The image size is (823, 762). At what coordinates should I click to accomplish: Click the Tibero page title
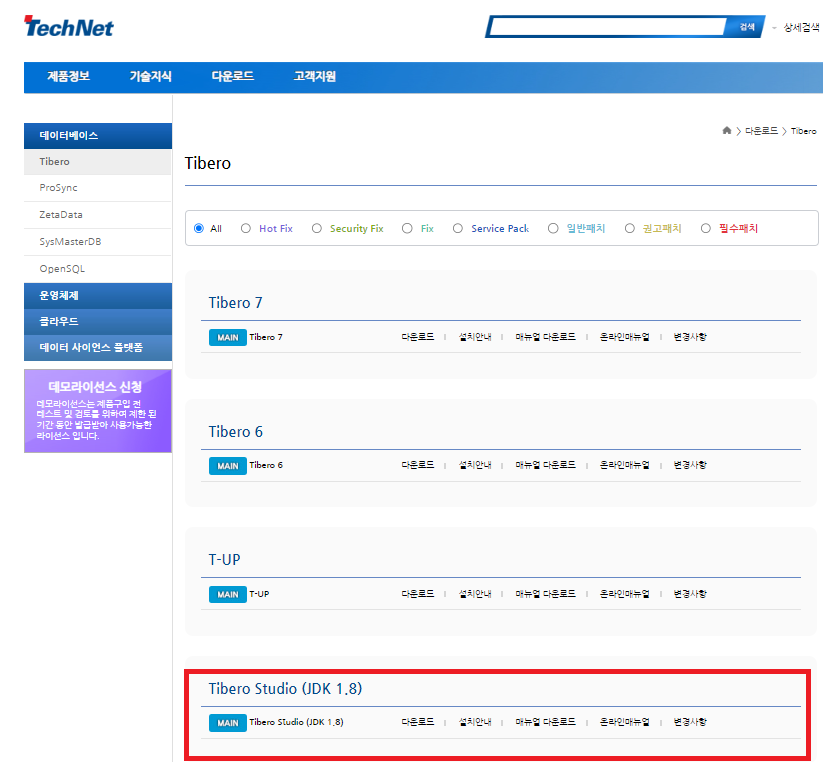click(207, 163)
